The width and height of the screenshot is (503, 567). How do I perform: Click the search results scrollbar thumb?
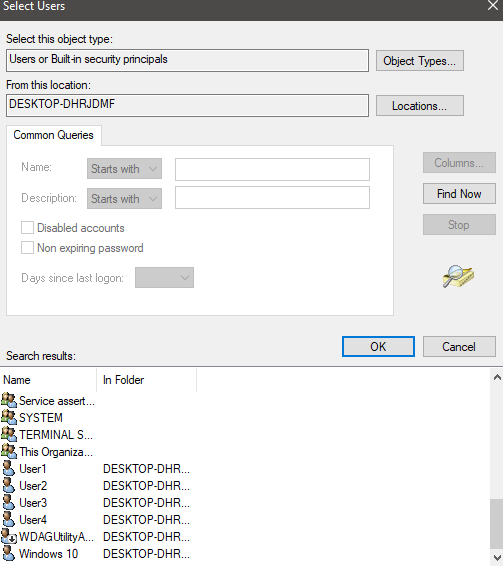pos(497,524)
